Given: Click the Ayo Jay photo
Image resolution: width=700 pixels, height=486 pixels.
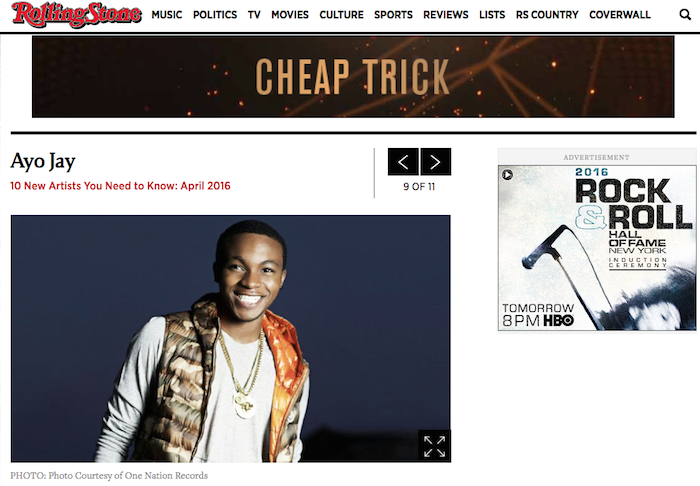Looking at the screenshot, I should (231, 339).
